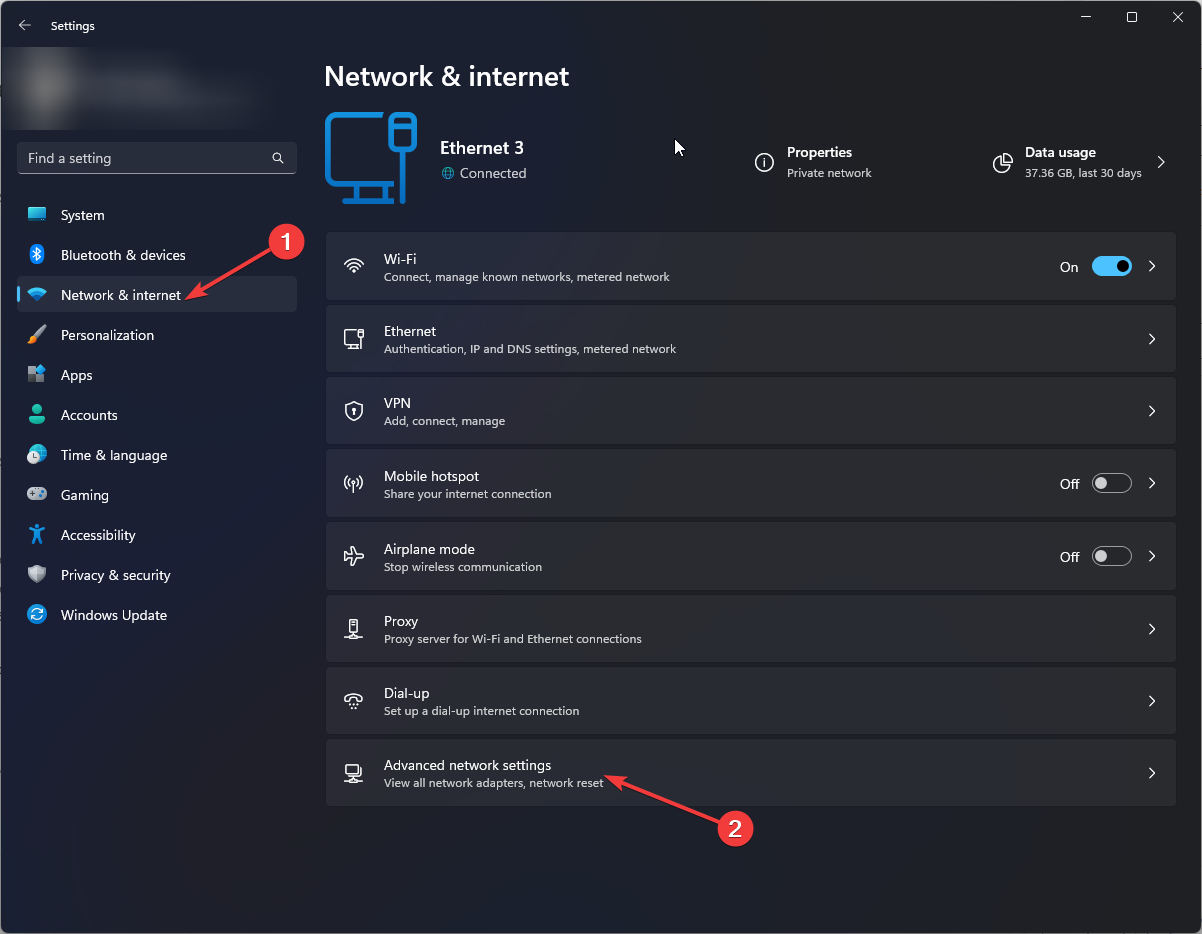1202x934 pixels.
Task: Open the Dial-up settings row
Action: coord(750,701)
